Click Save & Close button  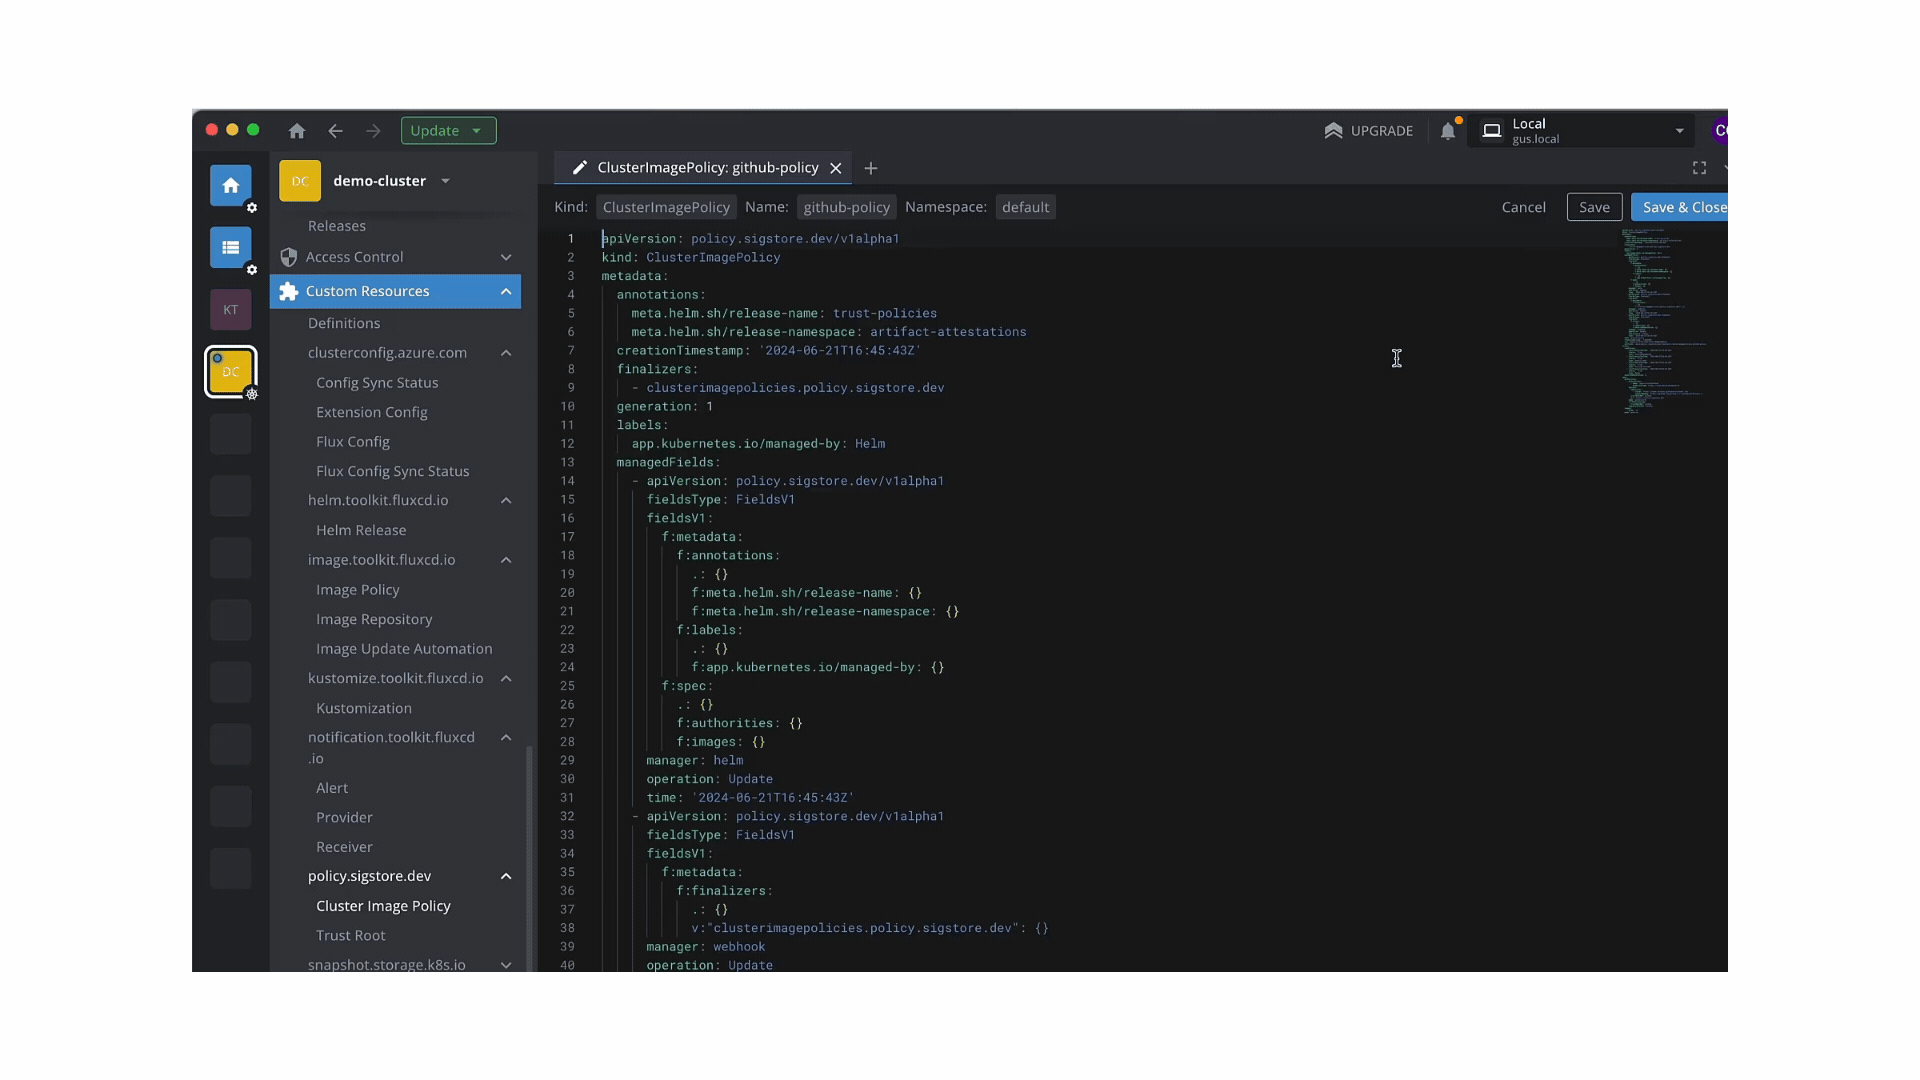(x=1681, y=207)
